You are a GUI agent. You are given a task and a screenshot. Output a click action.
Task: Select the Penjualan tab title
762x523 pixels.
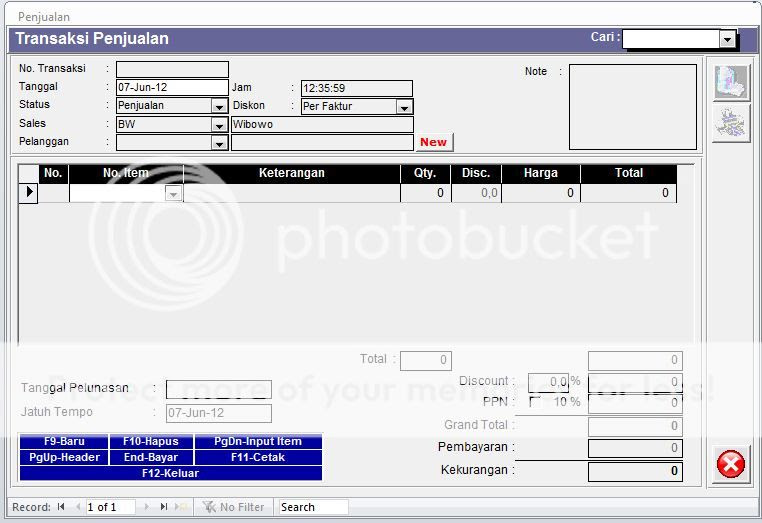[x=44, y=17]
